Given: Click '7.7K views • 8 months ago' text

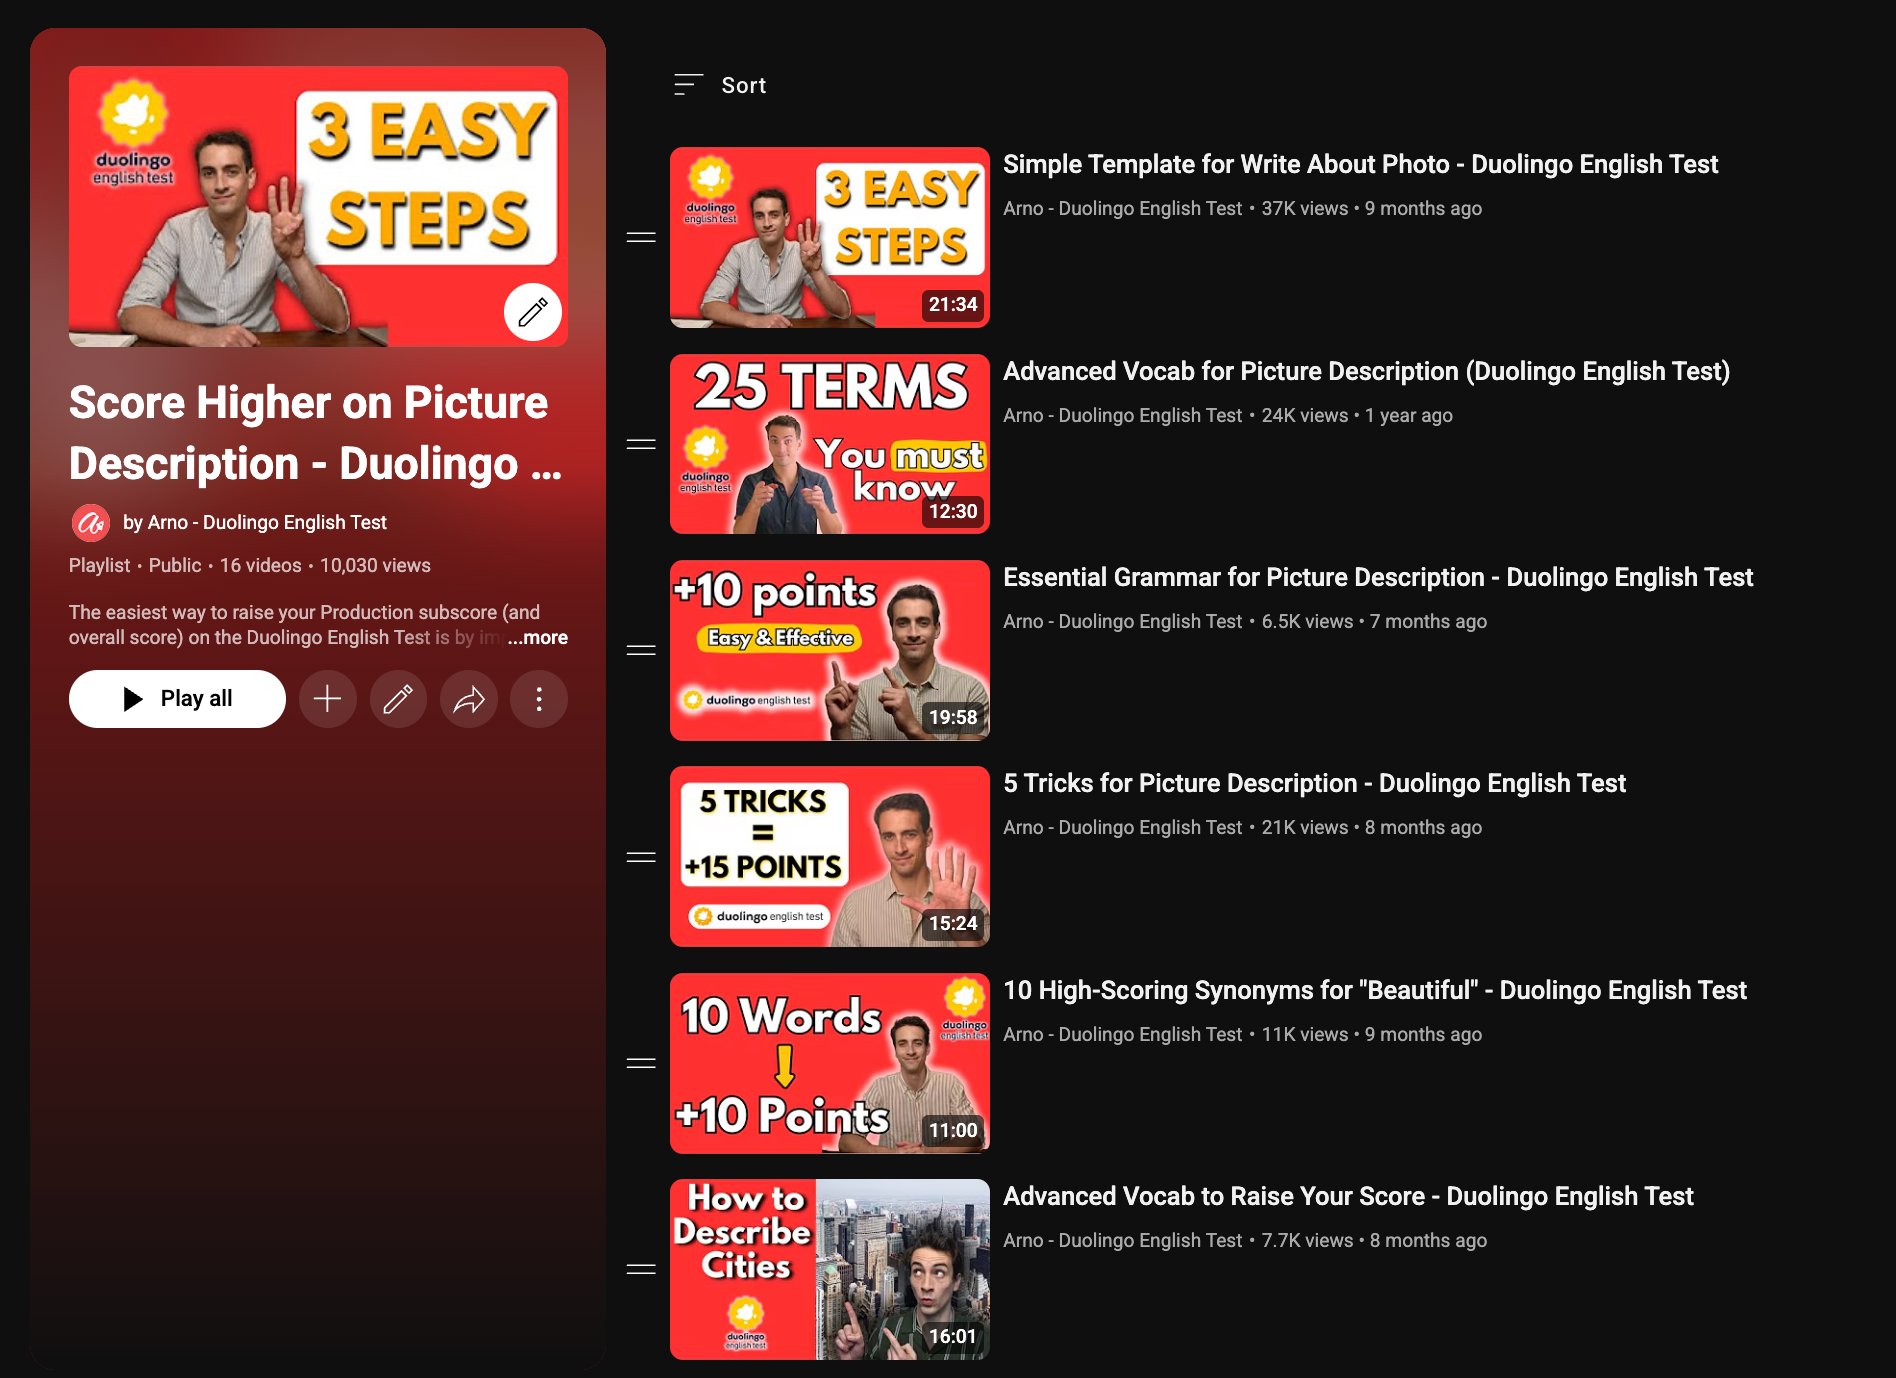Looking at the screenshot, I should click(1374, 1240).
